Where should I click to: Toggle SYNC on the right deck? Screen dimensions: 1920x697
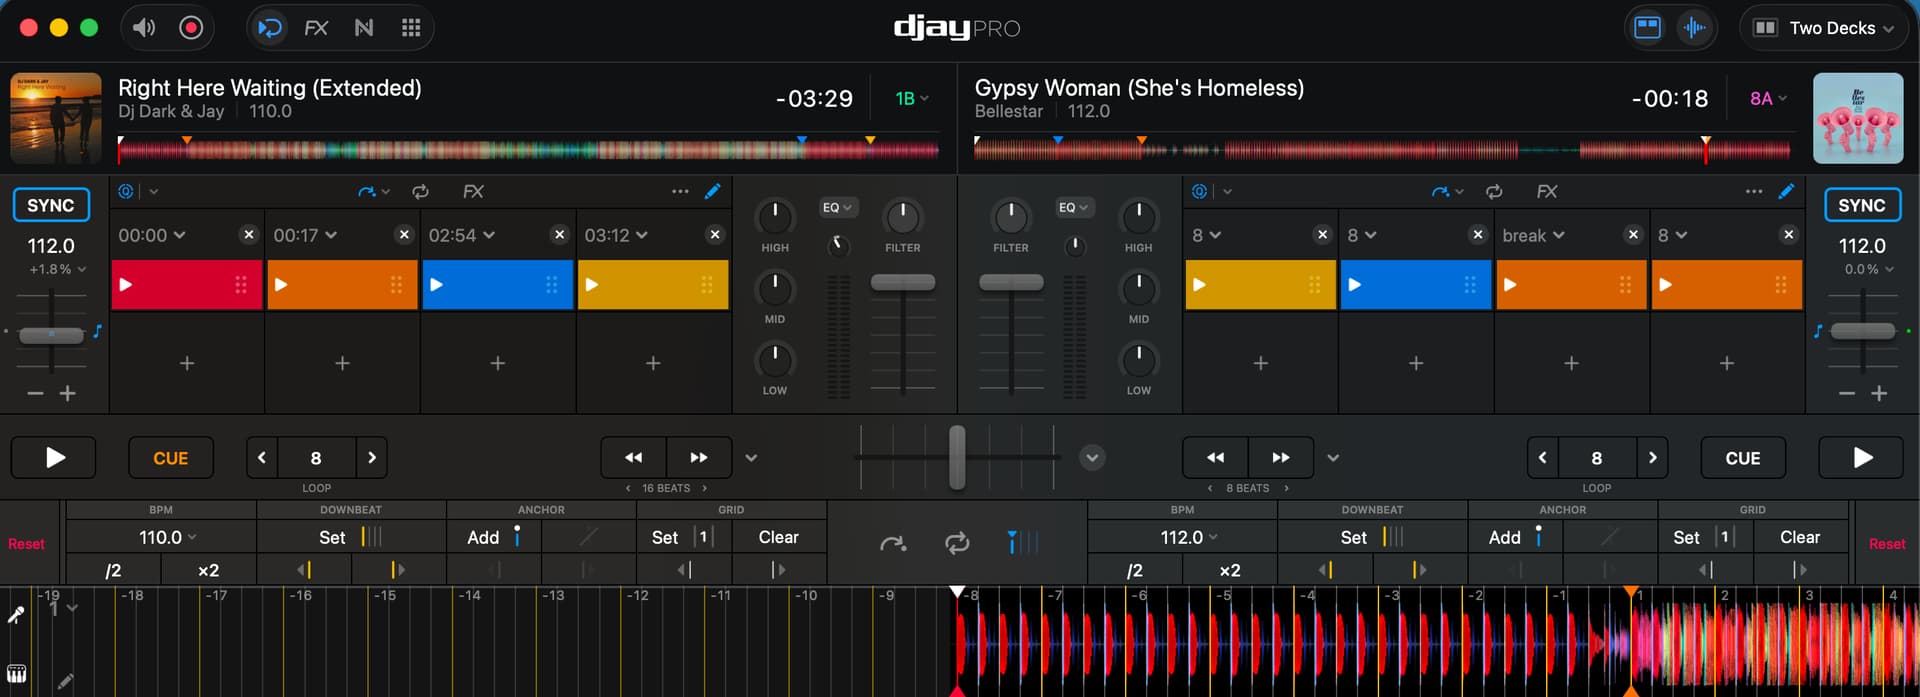click(1861, 205)
